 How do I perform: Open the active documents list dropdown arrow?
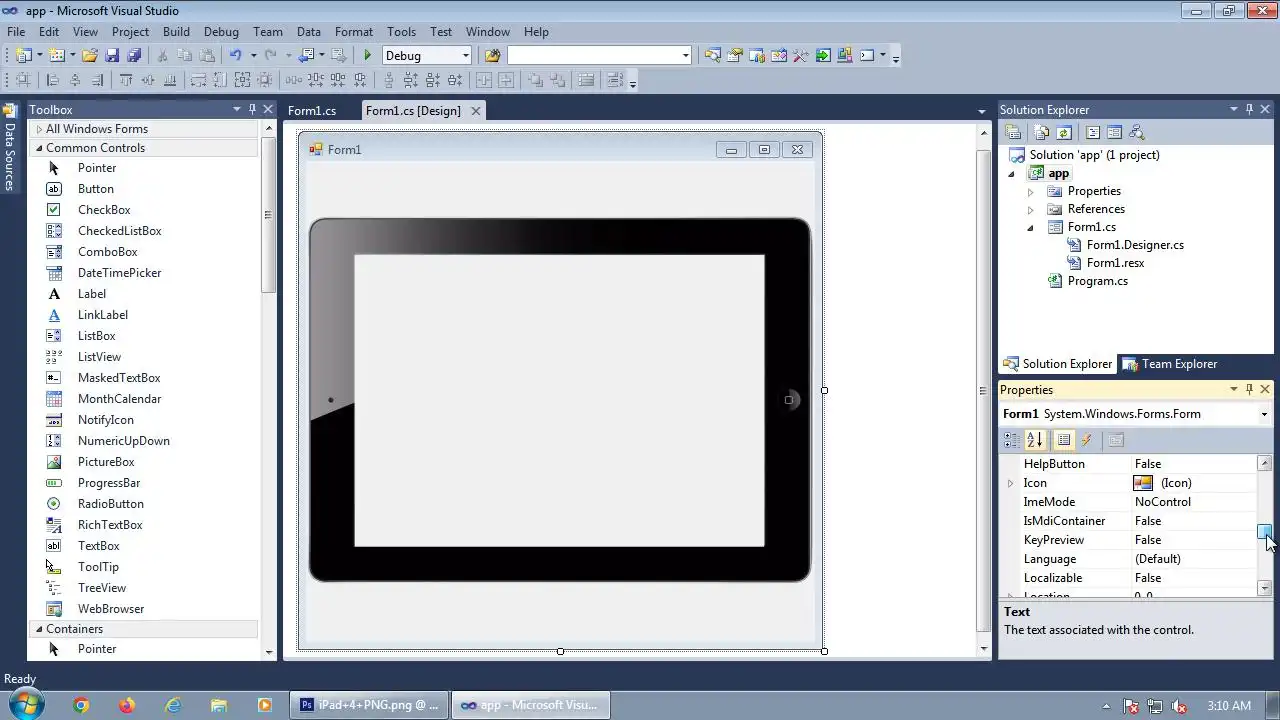tap(982, 111)
